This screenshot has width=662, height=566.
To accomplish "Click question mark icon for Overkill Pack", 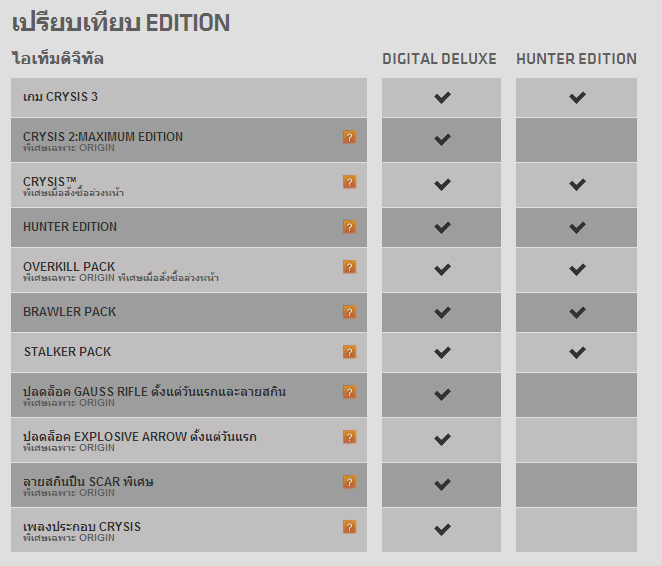I will [349, 267].
